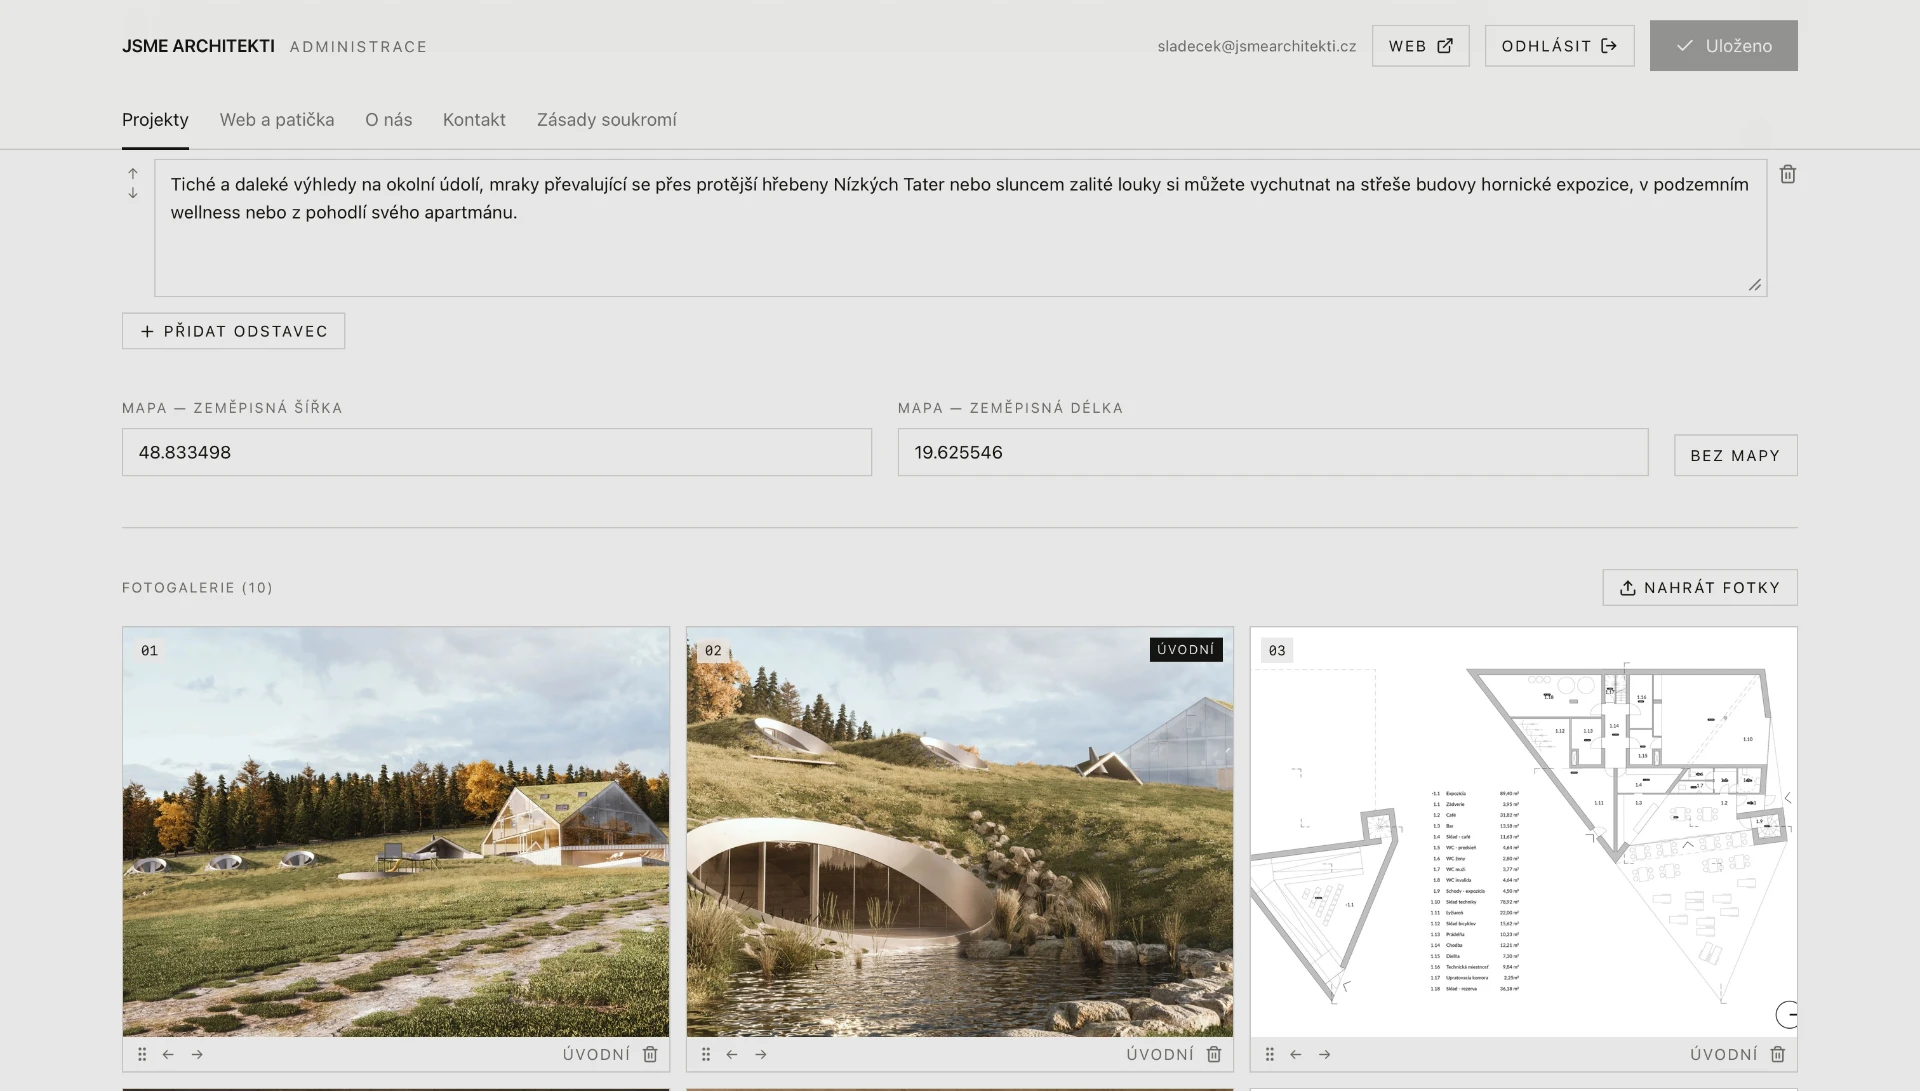Screen dimensions: 1920x1091
Task: Click the drag handle under photo 02
Action: click(x=706, y=1054)
